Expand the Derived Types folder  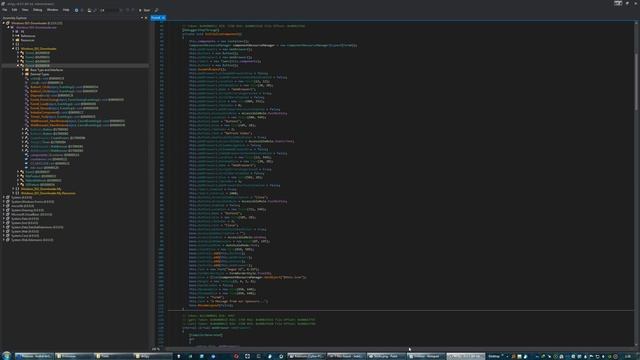click(23, 74)
